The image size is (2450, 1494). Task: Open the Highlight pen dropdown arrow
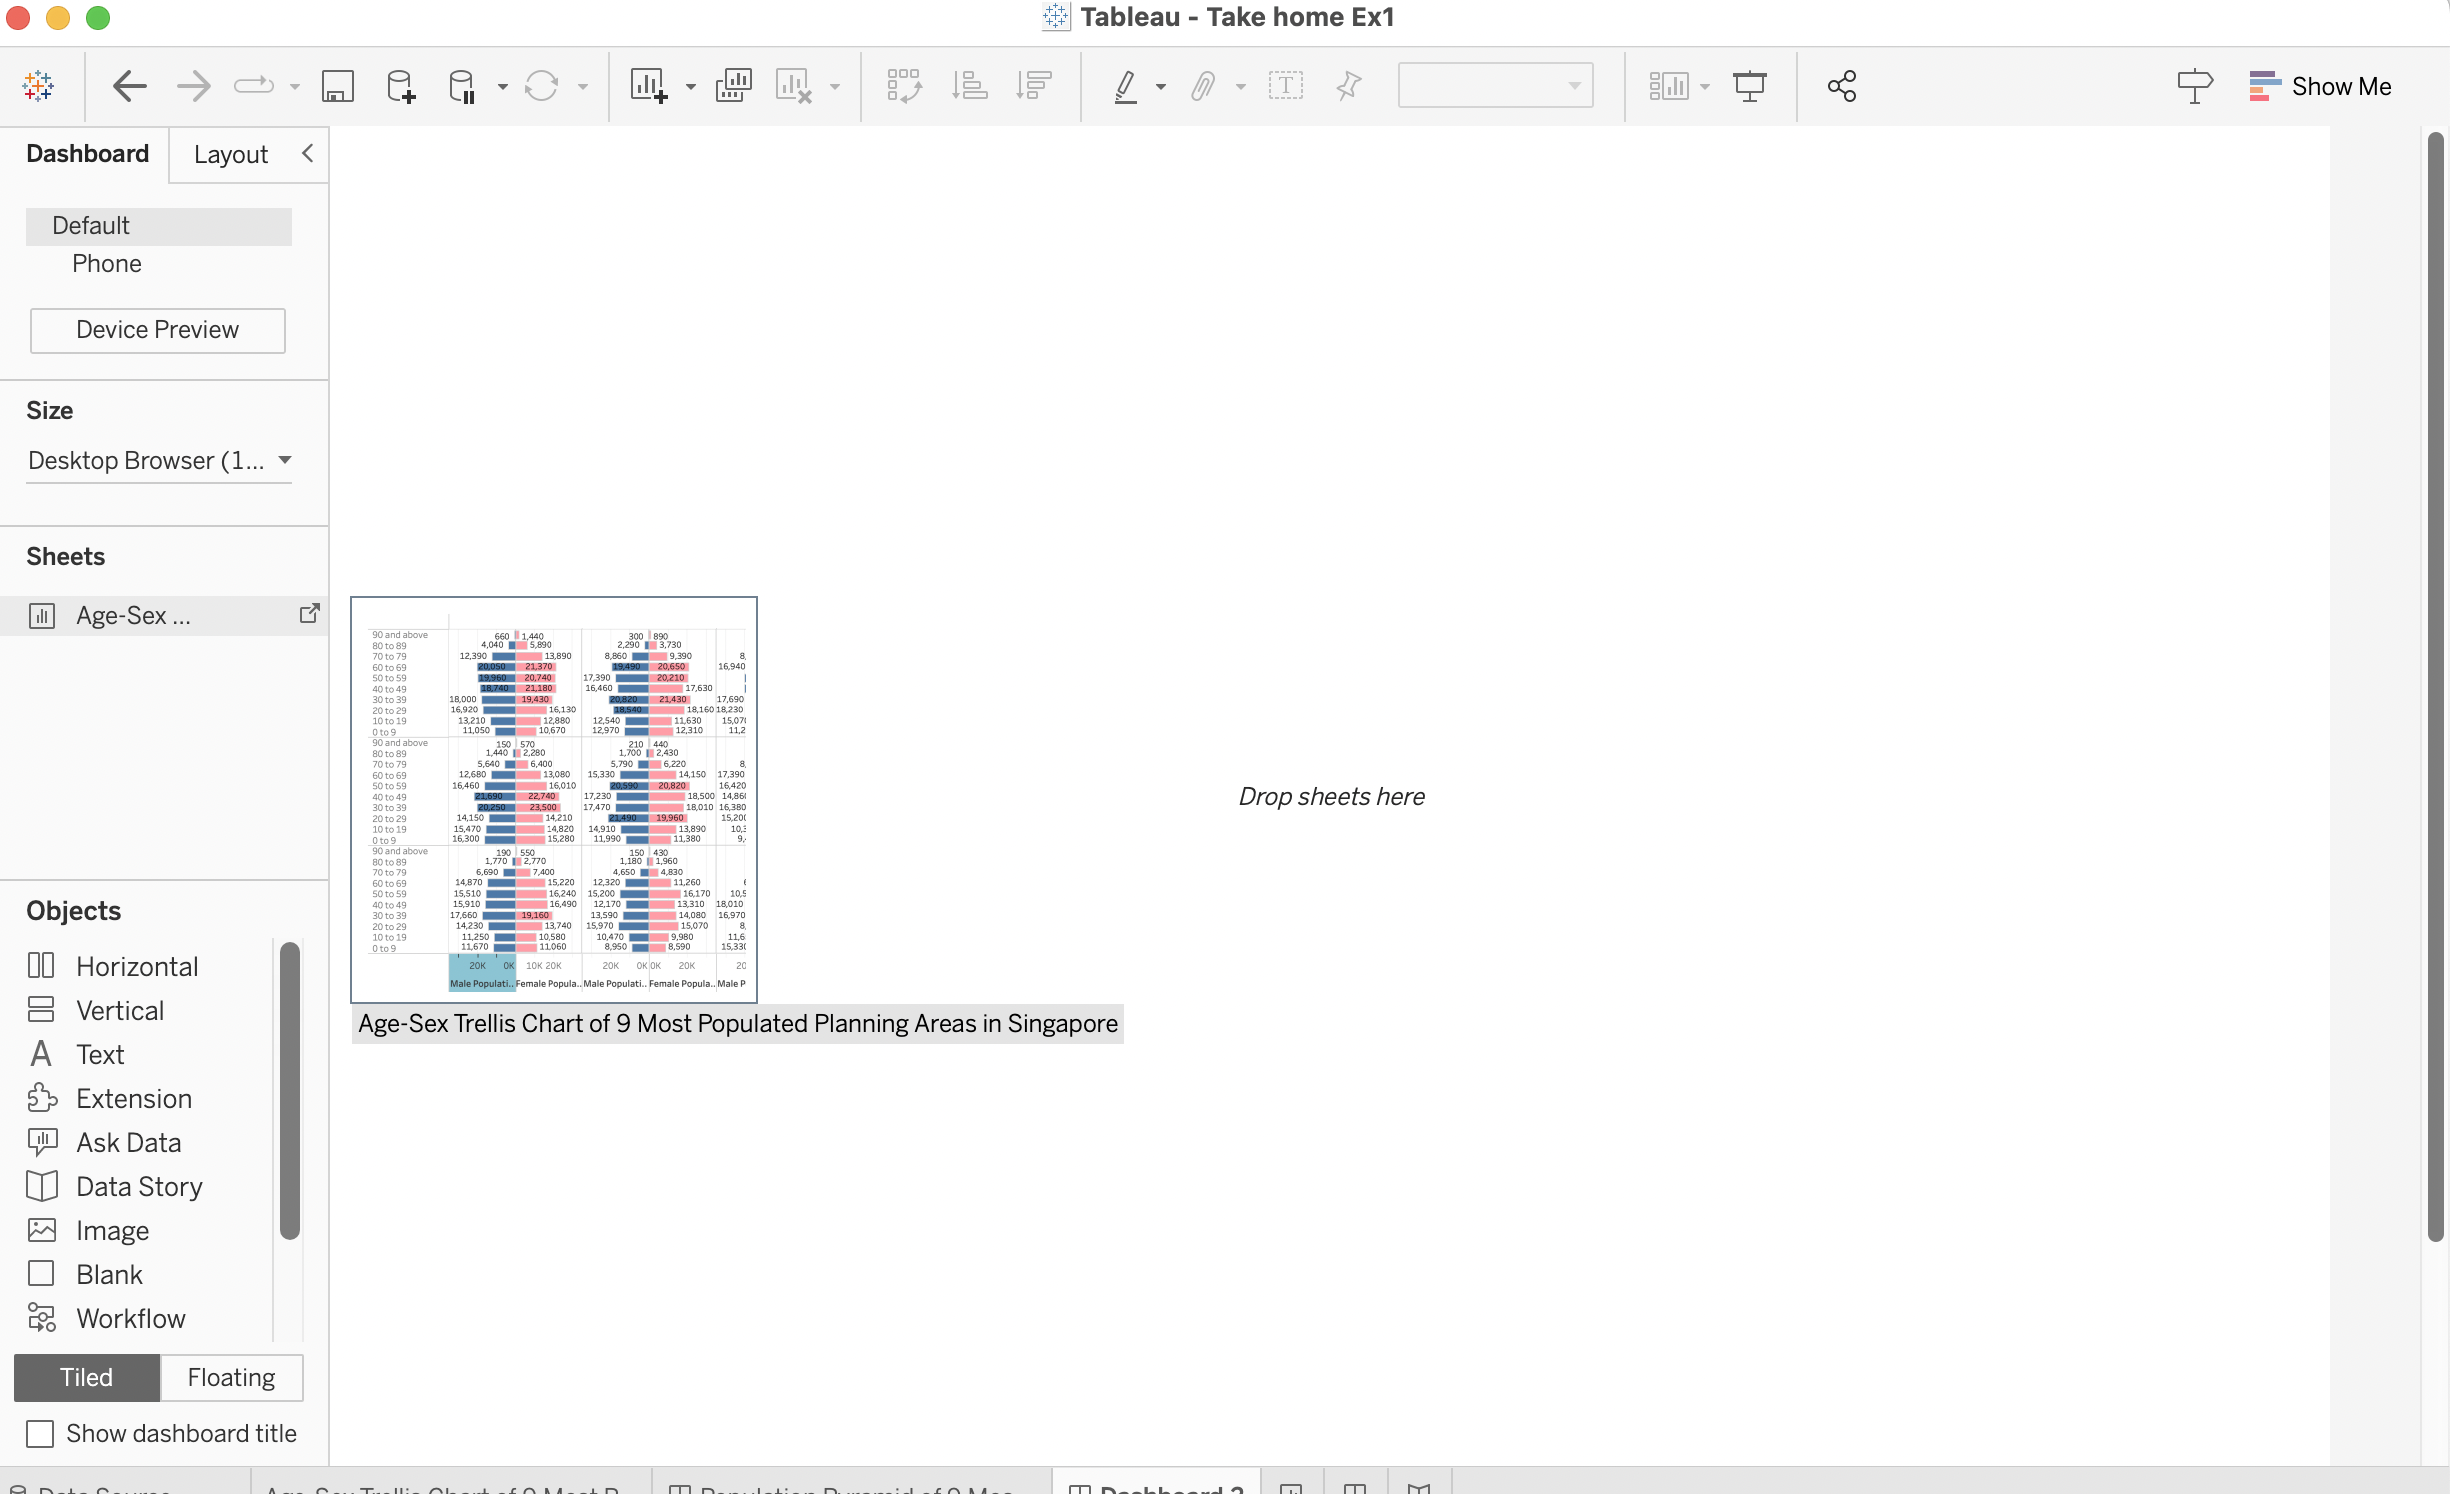point(1160,87)
